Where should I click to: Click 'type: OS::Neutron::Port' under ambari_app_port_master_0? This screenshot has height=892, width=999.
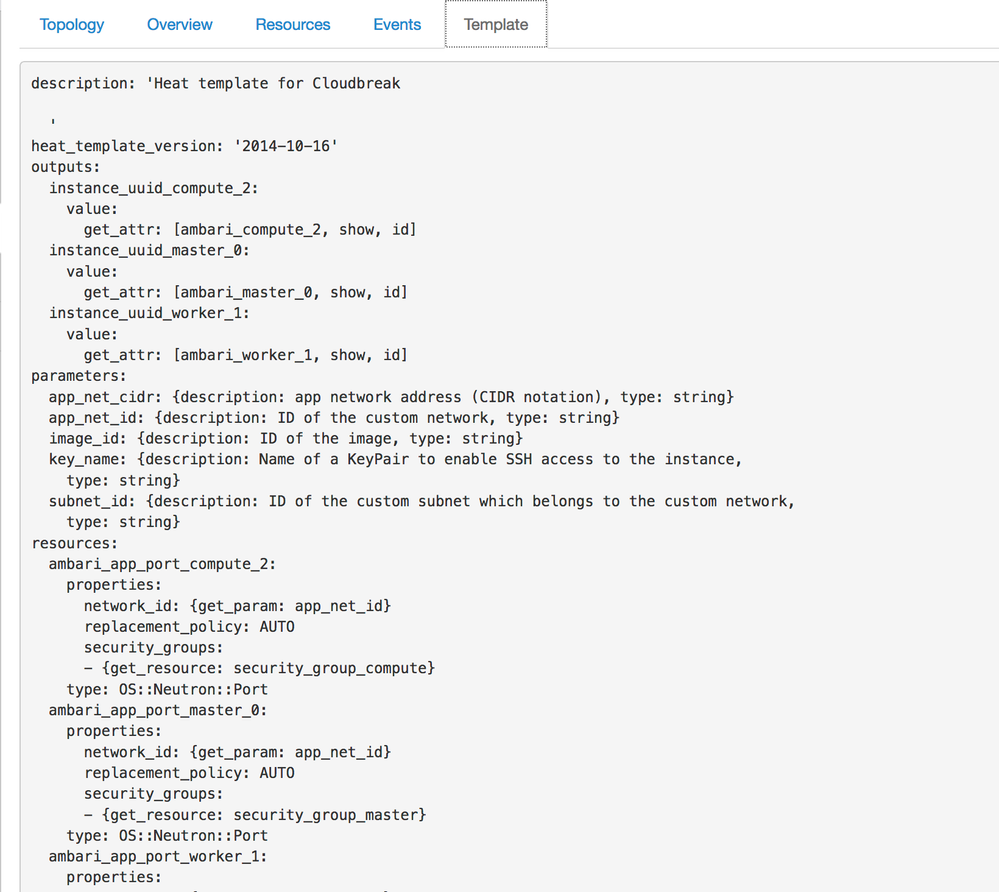(x=167, y=836)
